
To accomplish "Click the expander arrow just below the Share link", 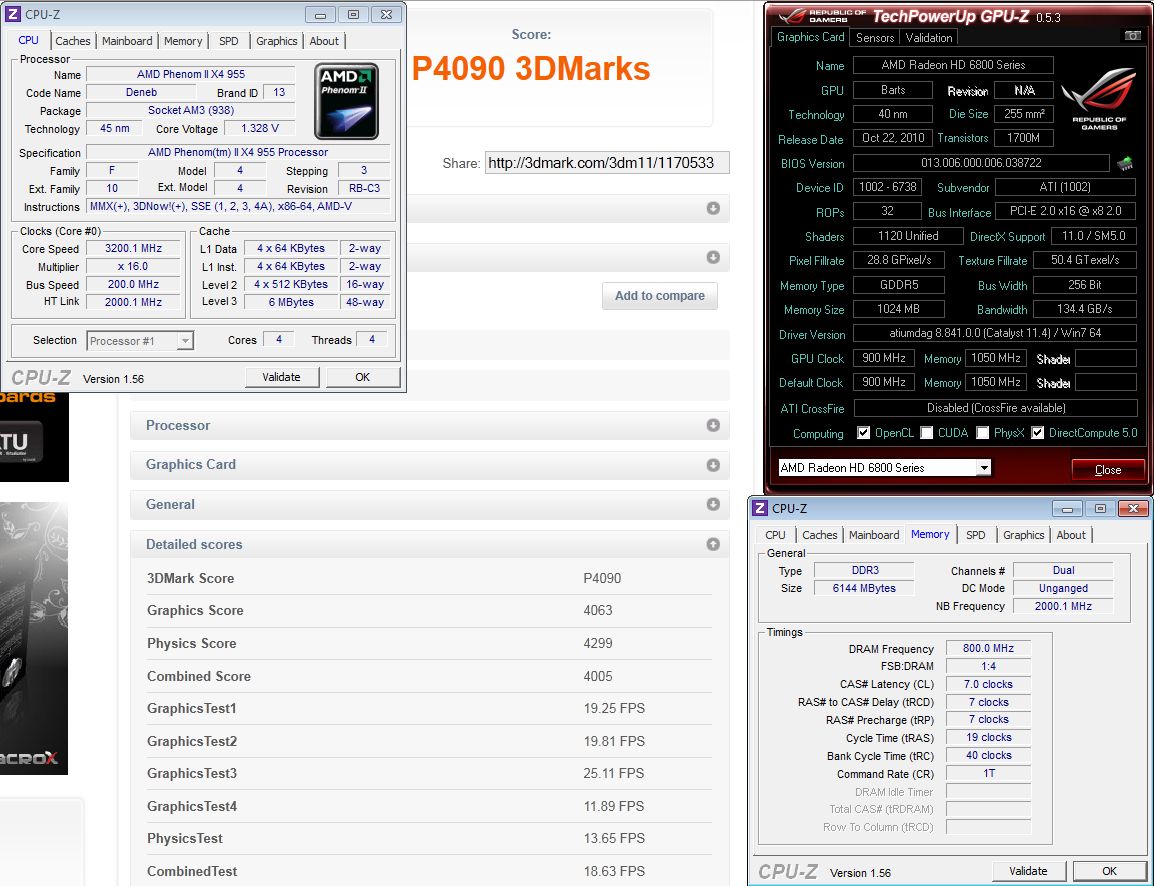I will click(713, 208).
